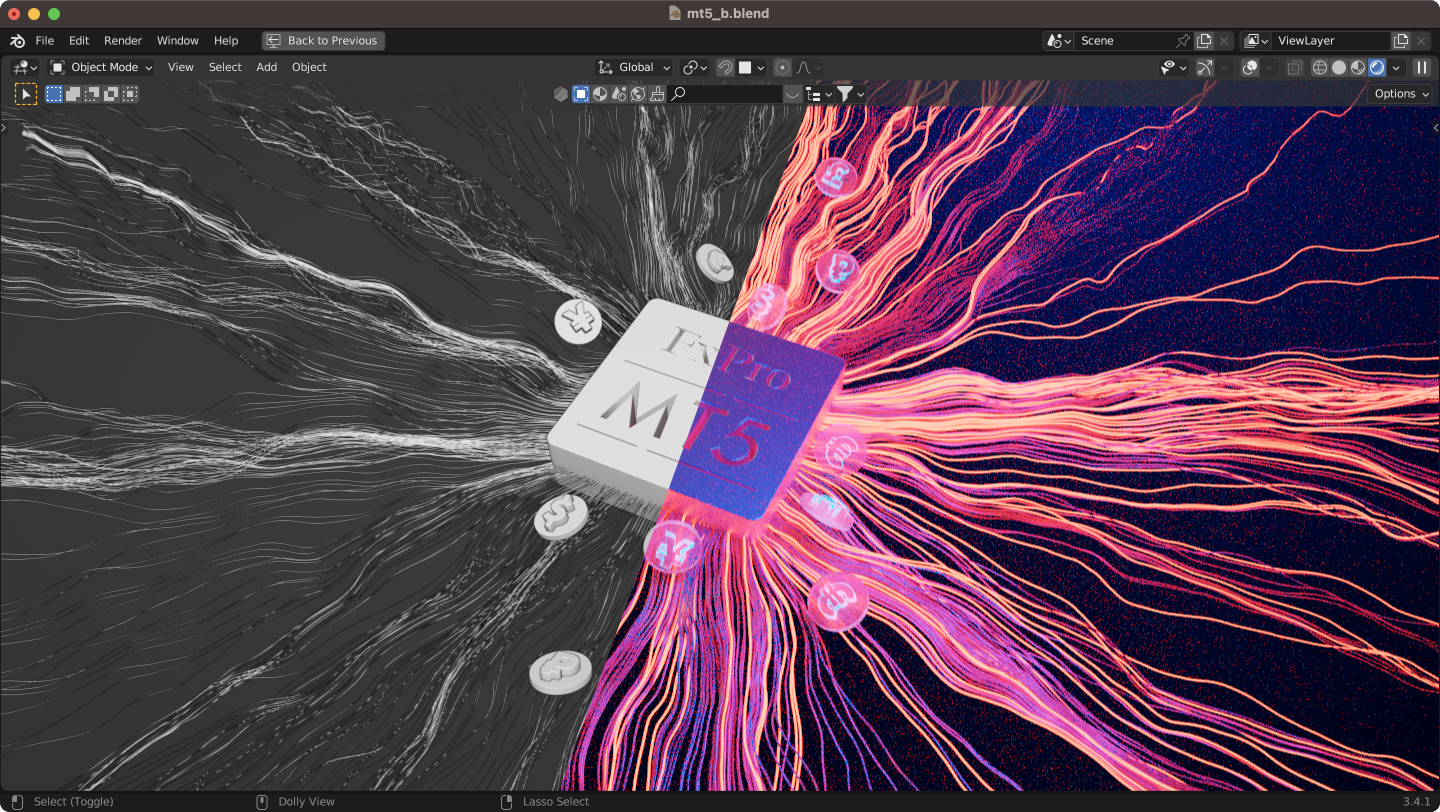
Task: Toggle X-Ray view mode
Action: point(1294,67)
